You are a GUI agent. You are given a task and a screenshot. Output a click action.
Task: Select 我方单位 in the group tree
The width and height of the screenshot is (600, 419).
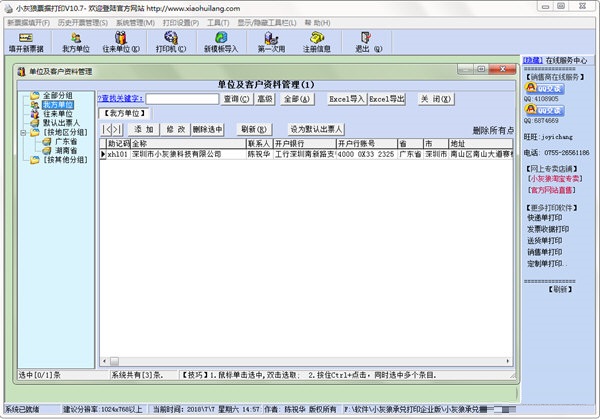(x=58, y=104)
